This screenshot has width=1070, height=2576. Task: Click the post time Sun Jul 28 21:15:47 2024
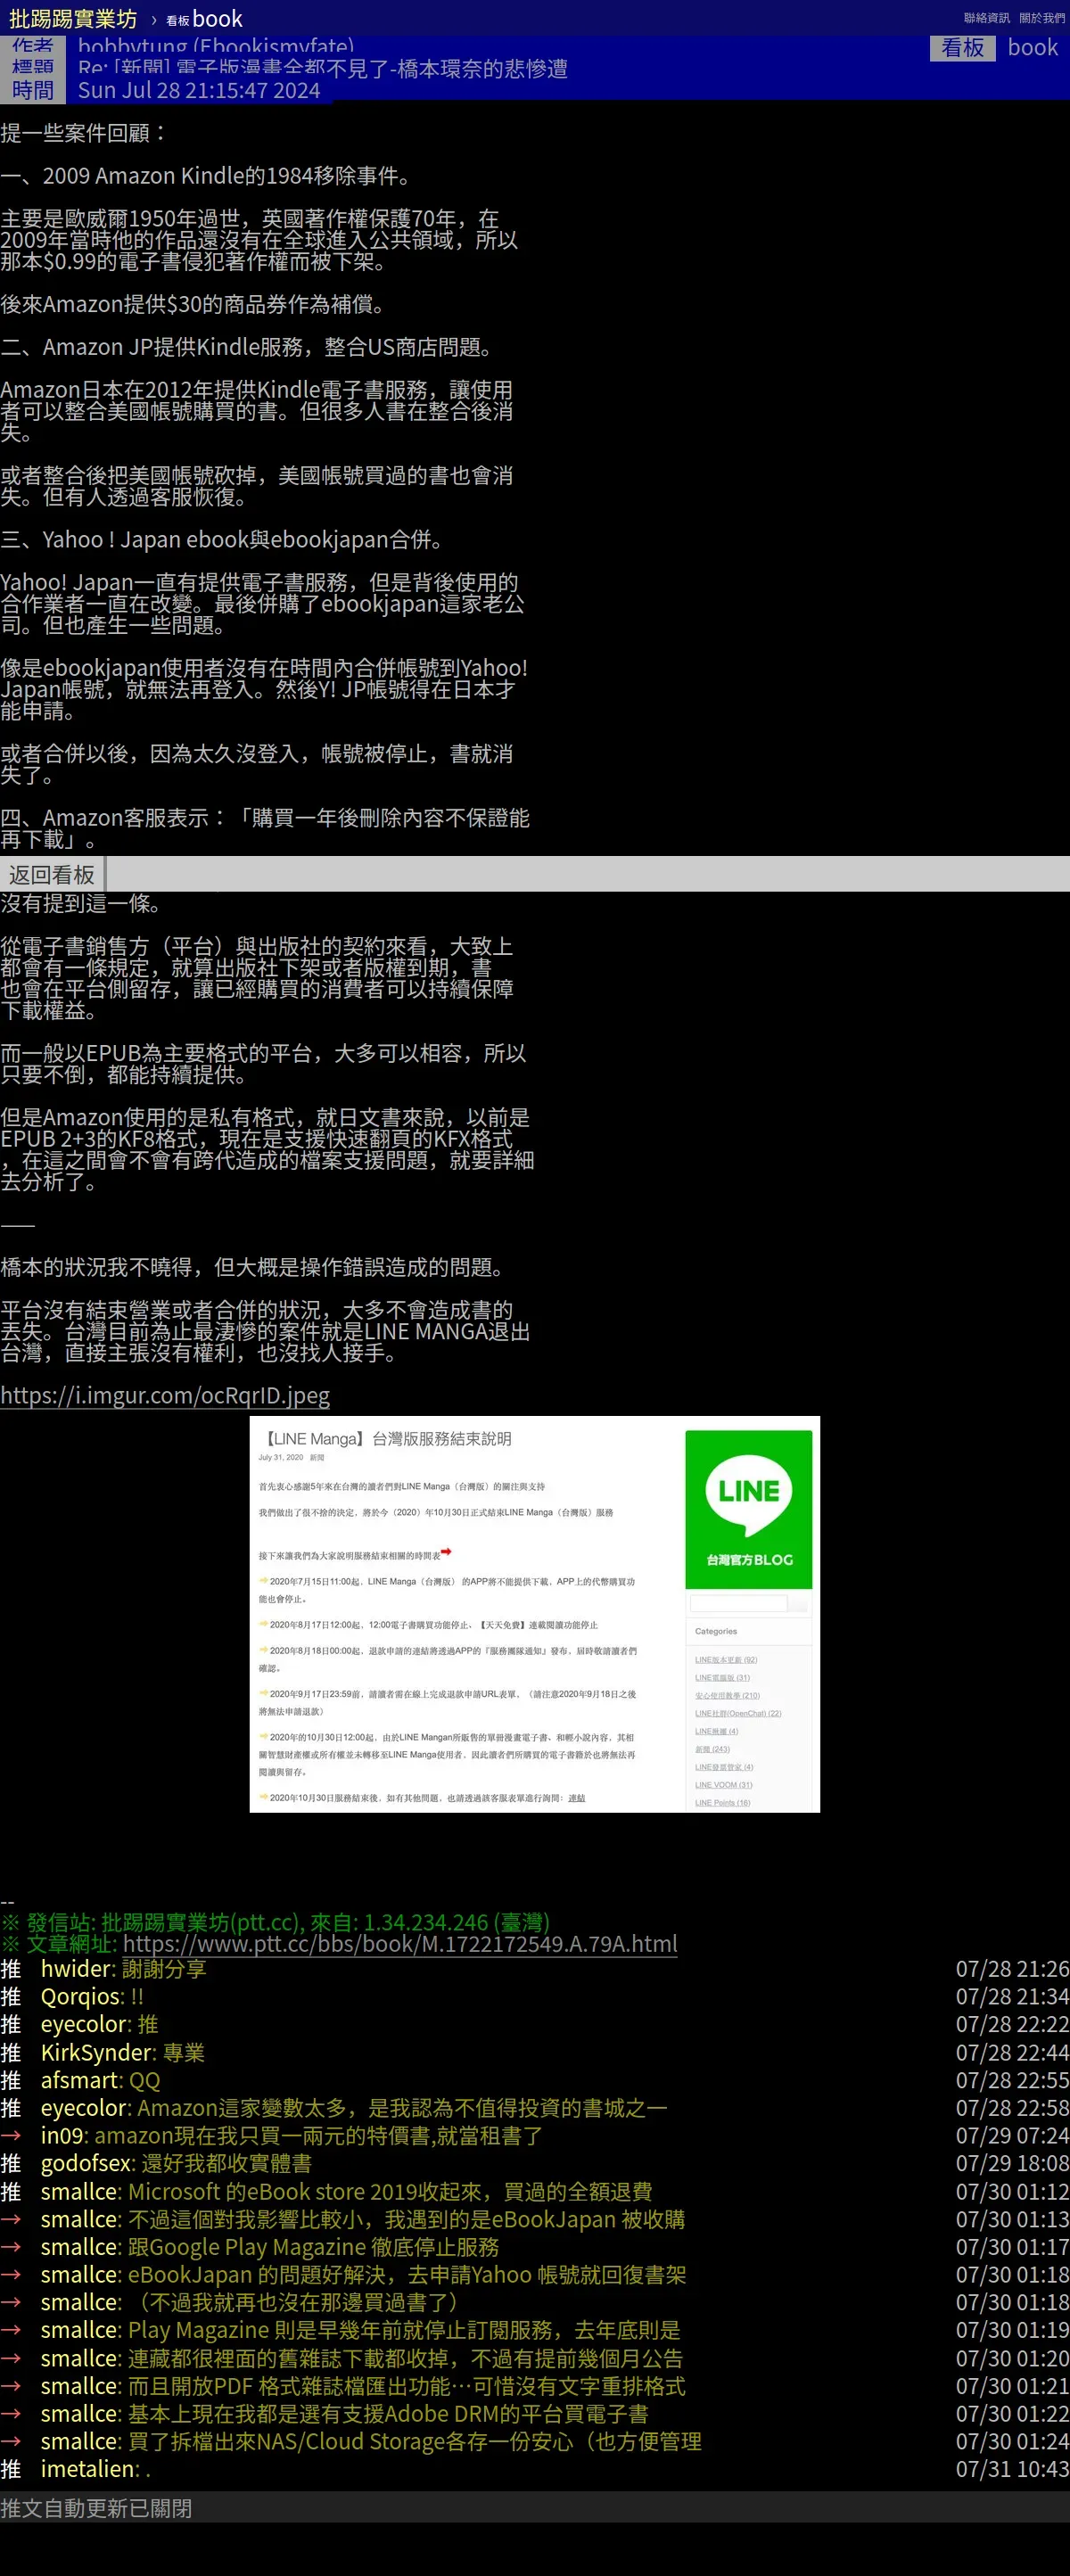point(199,90)
